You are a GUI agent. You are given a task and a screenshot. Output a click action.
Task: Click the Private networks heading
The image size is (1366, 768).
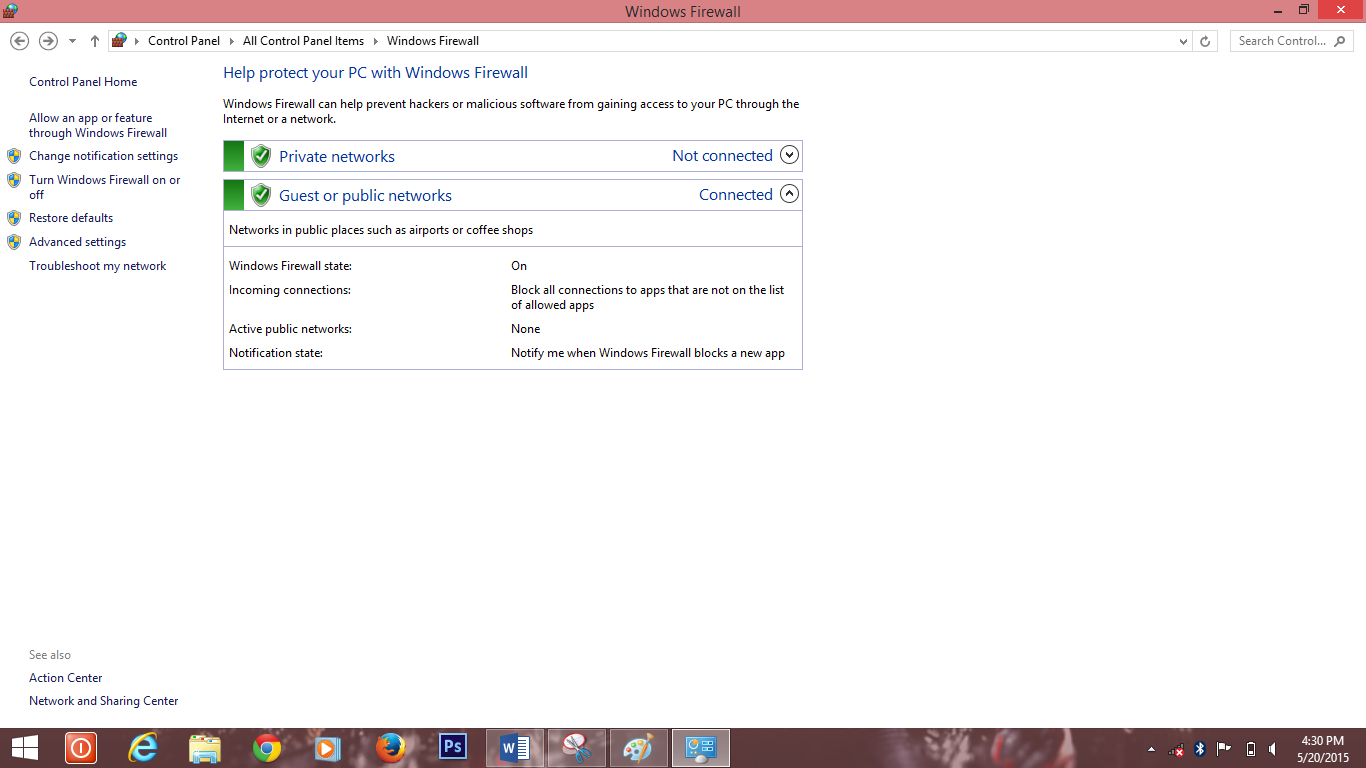coord(337,157)
